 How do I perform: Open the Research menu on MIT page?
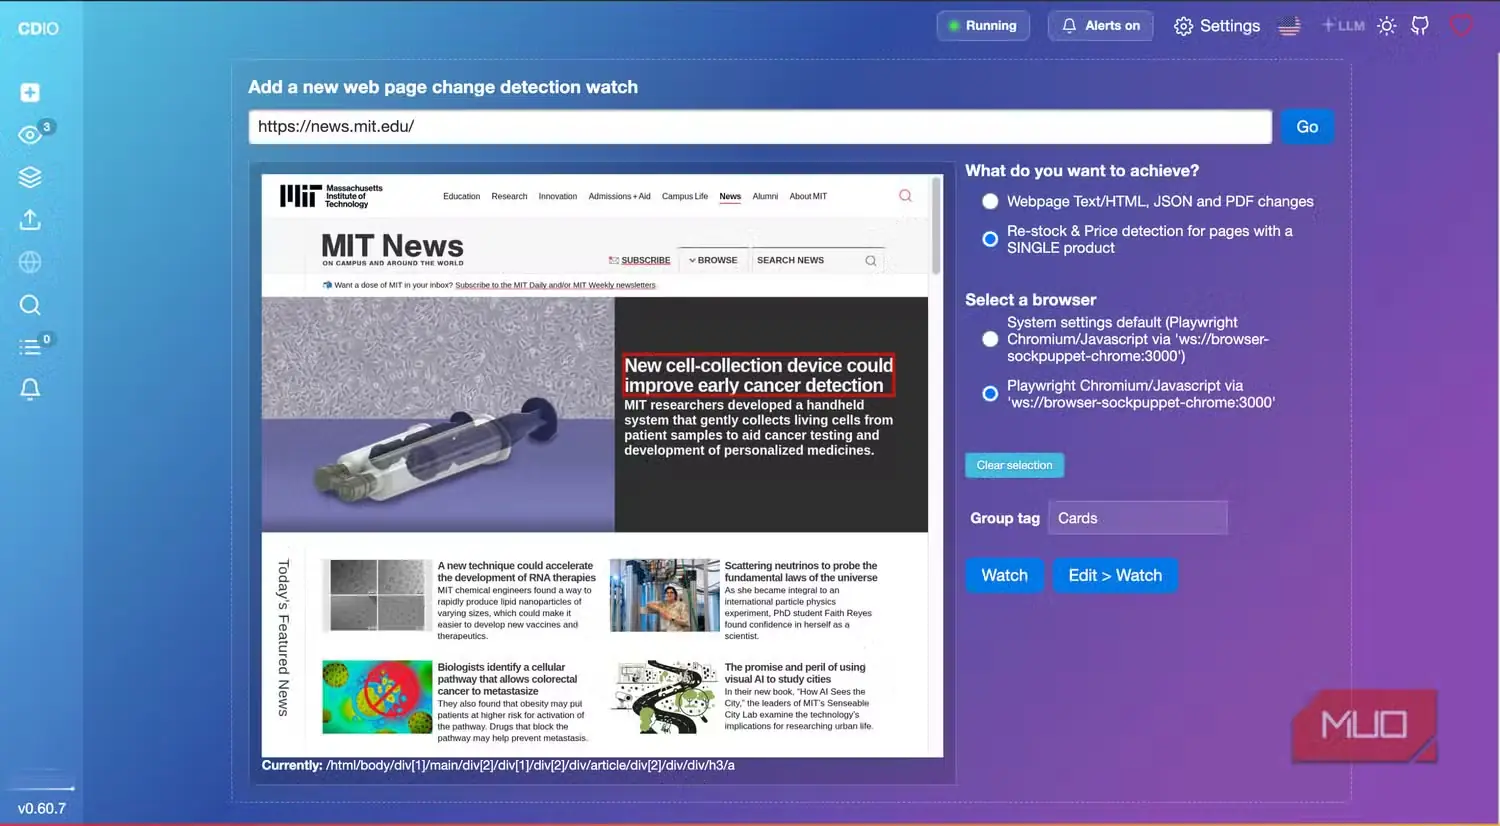point(509,196)
